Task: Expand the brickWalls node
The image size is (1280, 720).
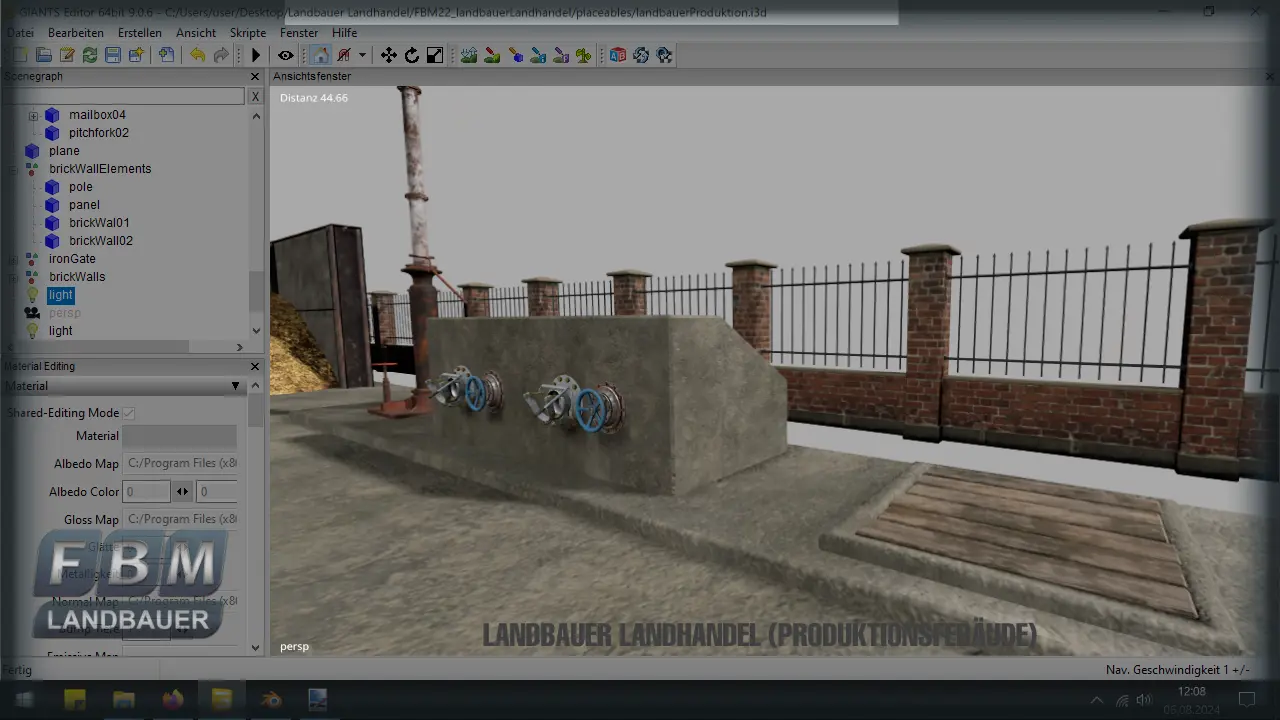Action: [x=13, y=277]
